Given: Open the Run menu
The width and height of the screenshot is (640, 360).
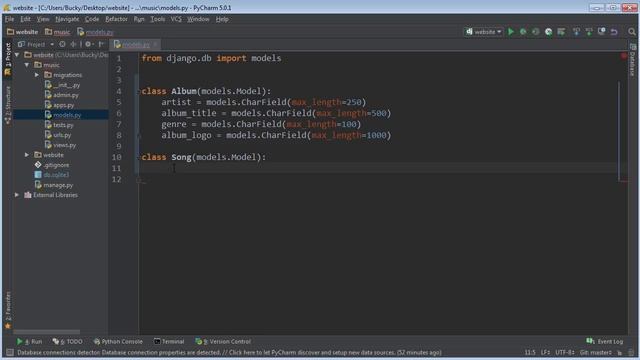Looking at the screenshot, I should click(139, 19).
